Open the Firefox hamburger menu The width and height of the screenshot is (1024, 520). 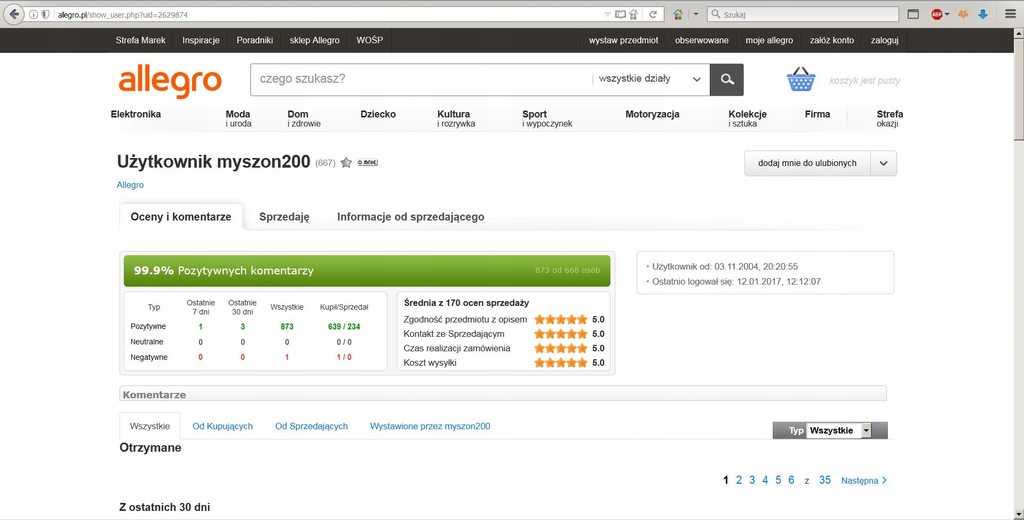1010,14
